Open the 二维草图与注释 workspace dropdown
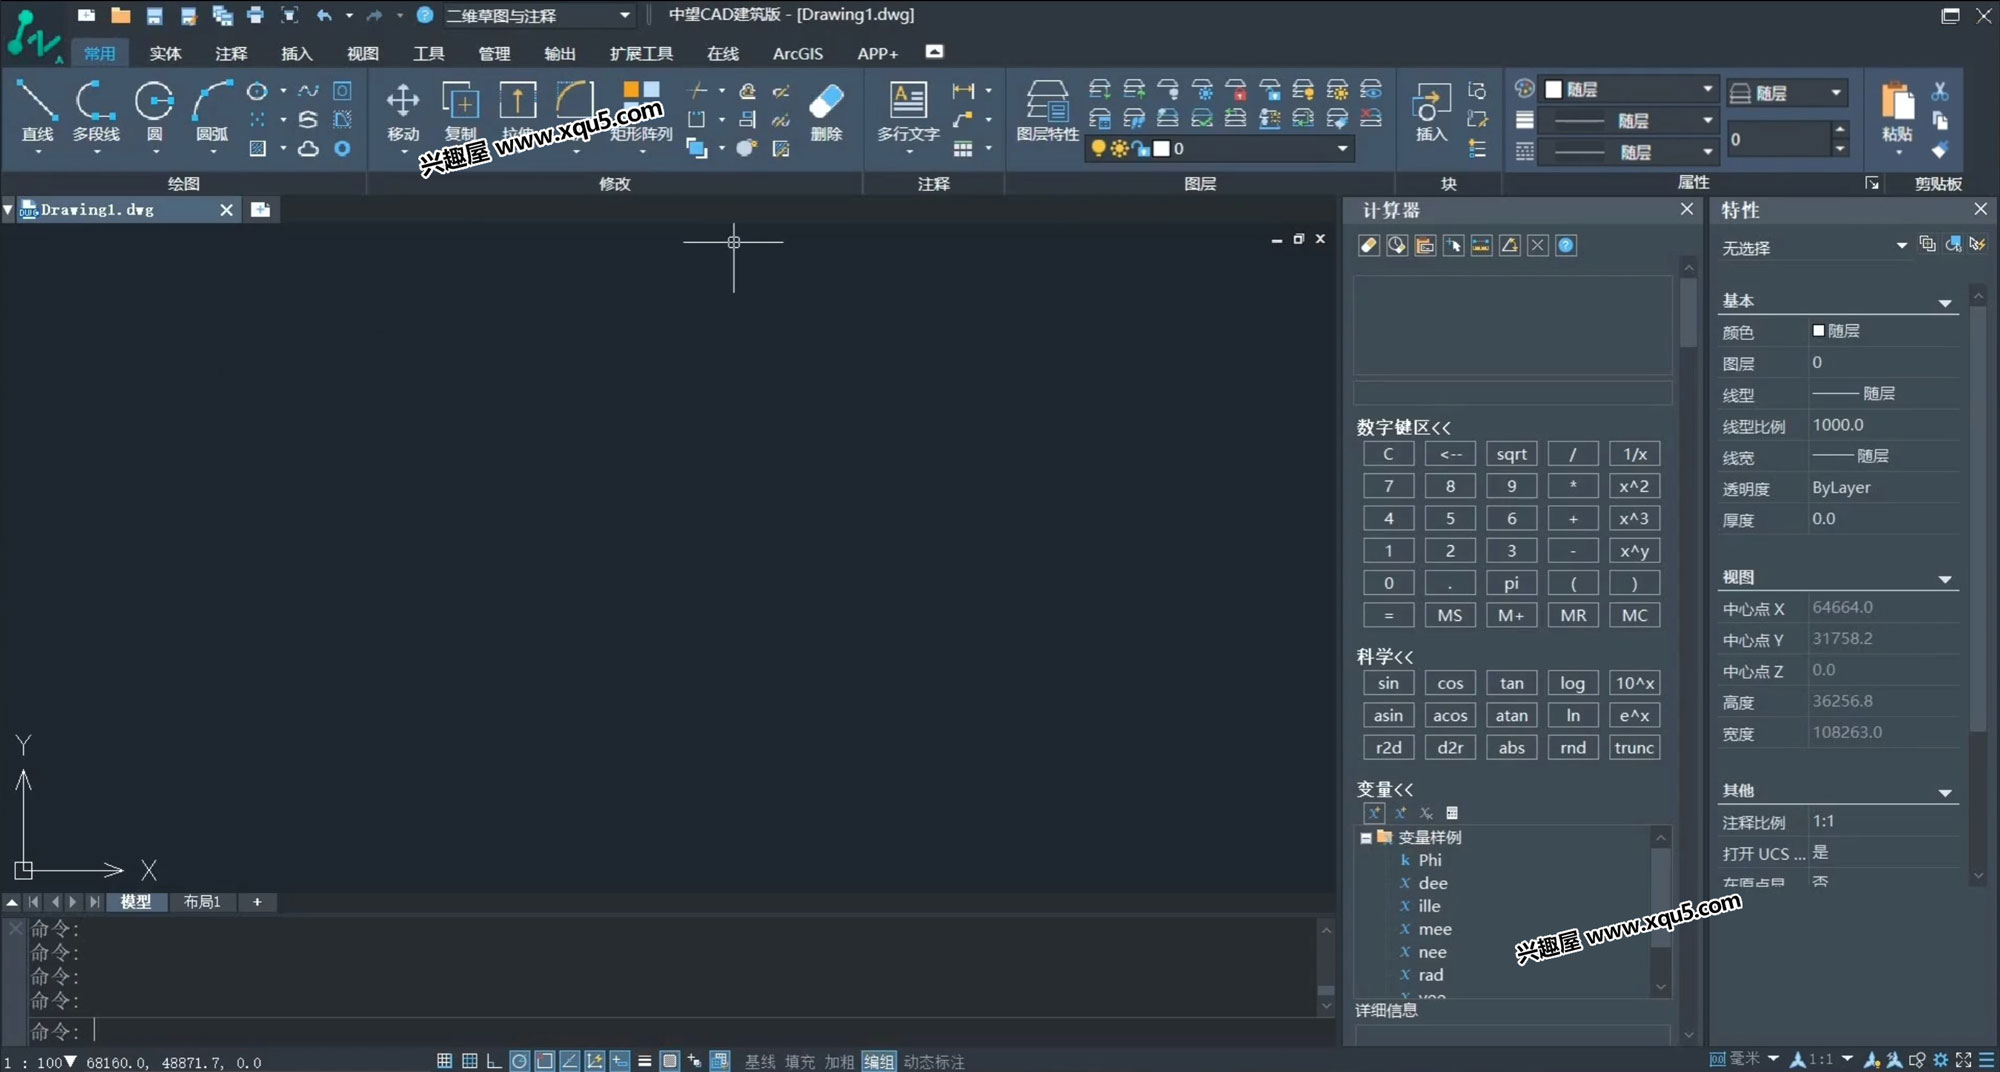Screen dimensions: 2000x1072 [x=538, y=15]
